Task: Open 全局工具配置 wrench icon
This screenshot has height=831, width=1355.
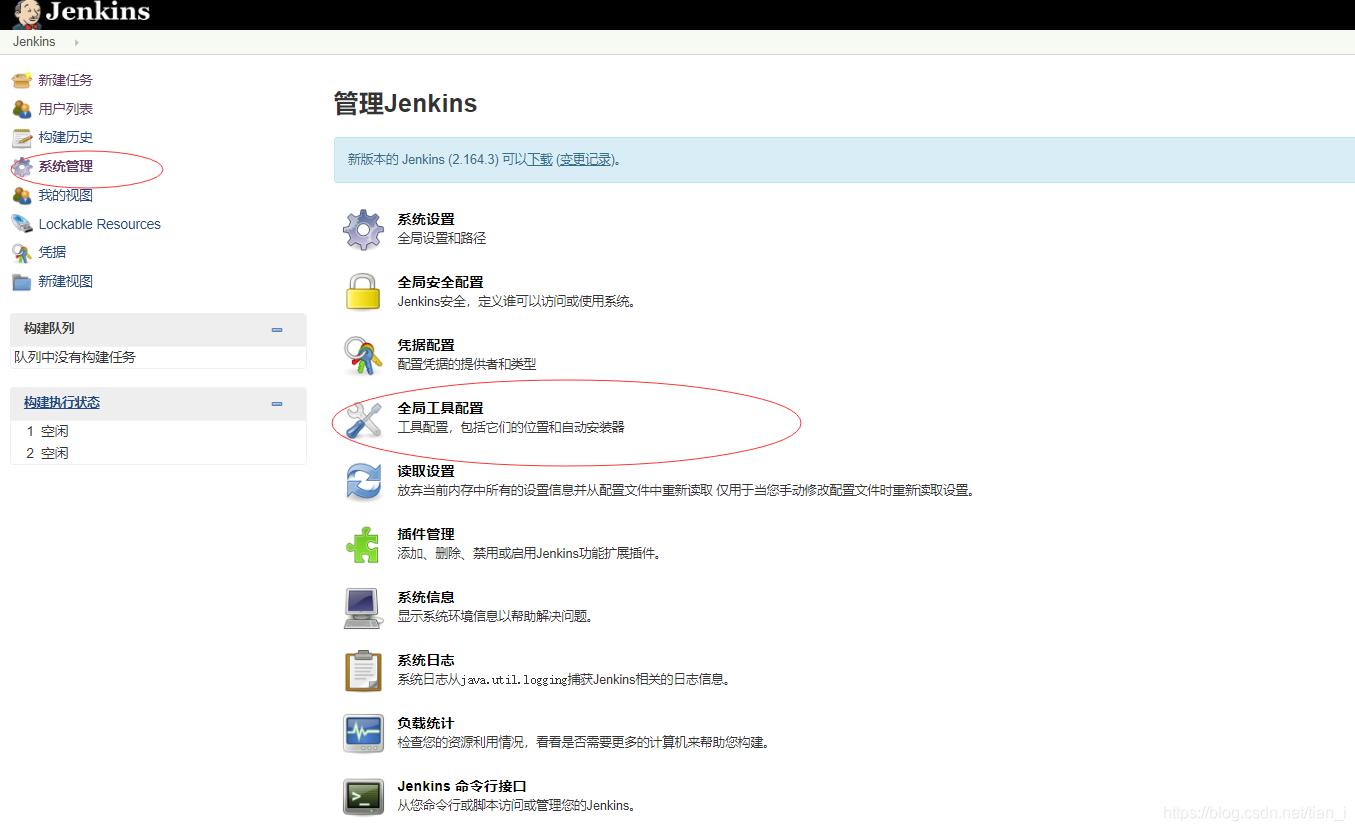Action: 363,421
